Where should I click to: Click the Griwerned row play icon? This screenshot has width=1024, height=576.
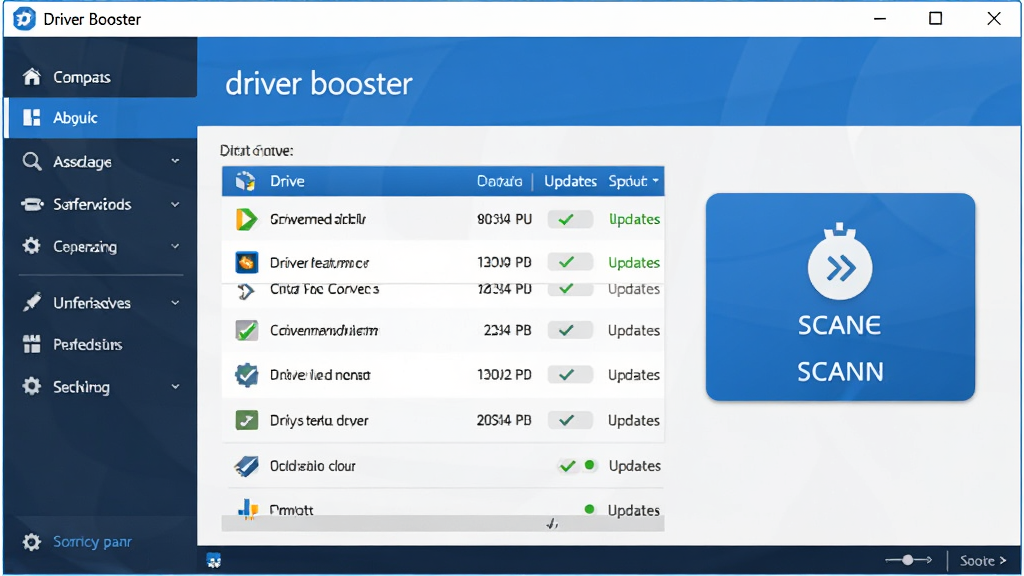pyautogui.click(x=246, y=219)
